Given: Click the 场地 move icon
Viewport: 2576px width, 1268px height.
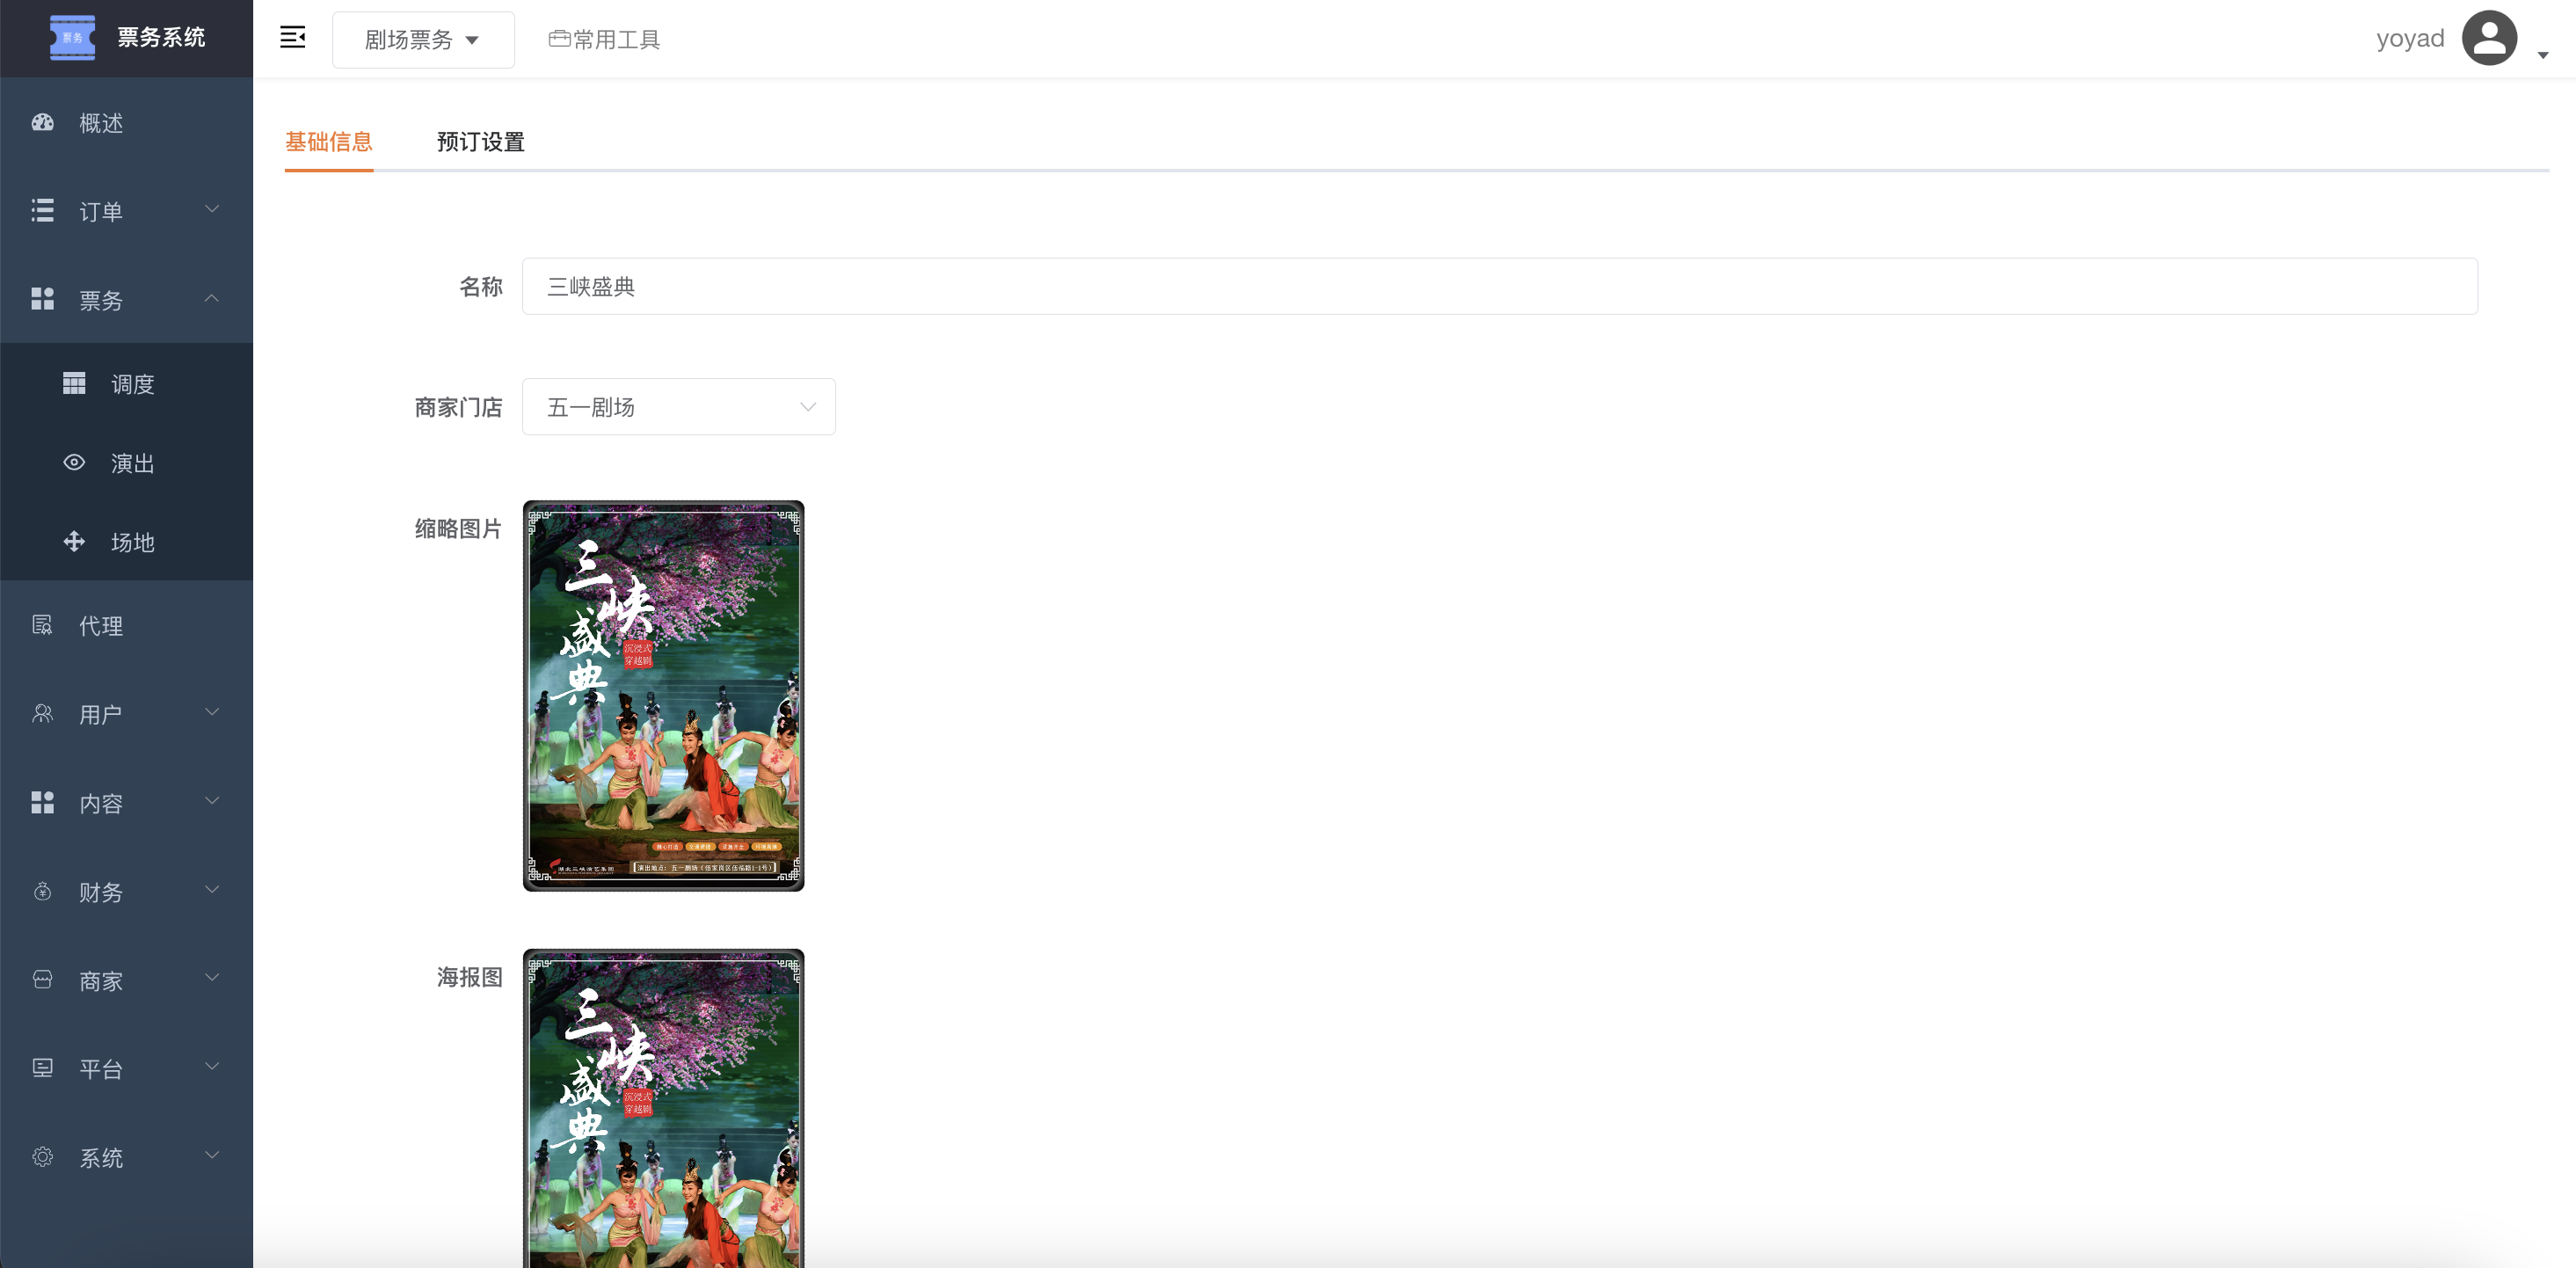Looking at the screenshot, I should coord(74,541).
